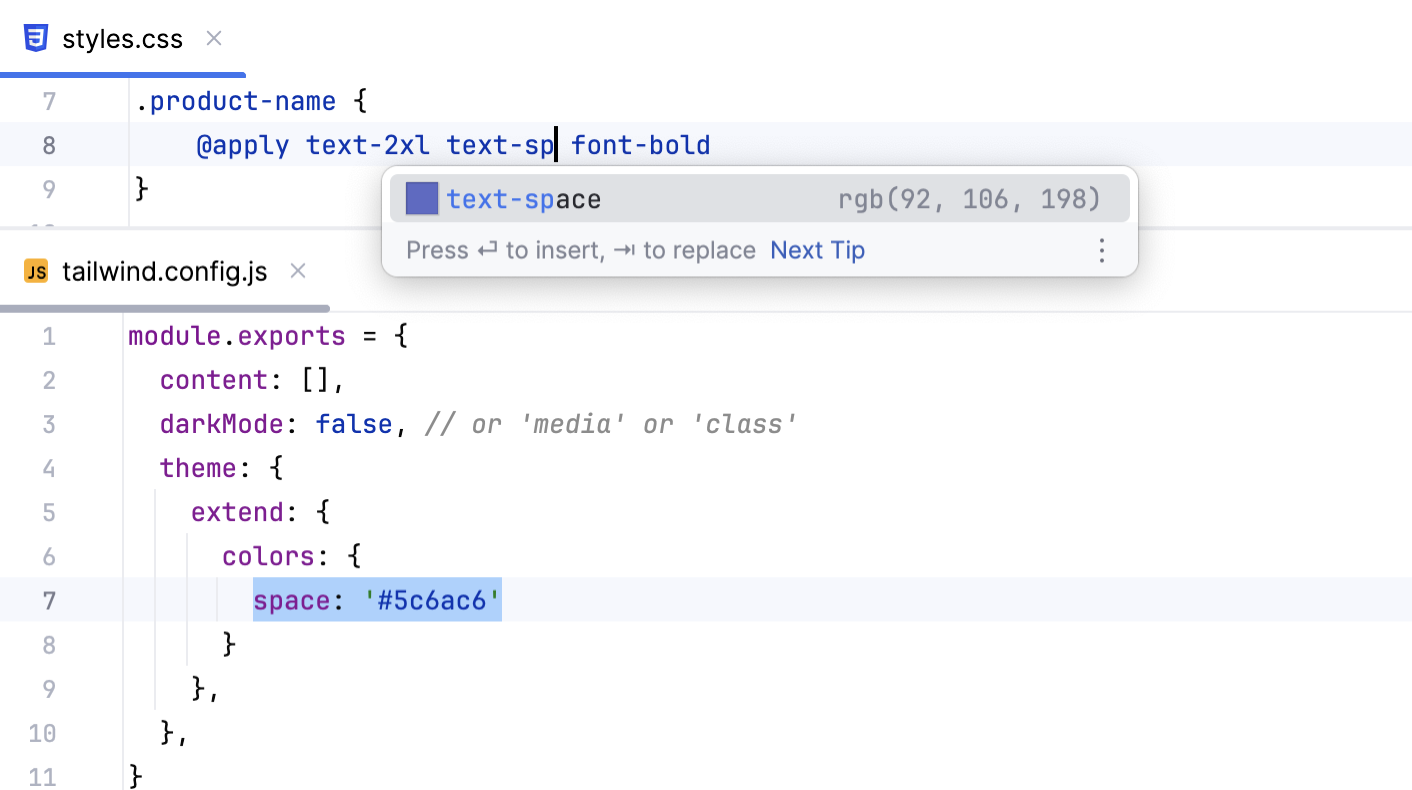Click the darkMode: false value
1412x790 pixels.
pos(353,423)
